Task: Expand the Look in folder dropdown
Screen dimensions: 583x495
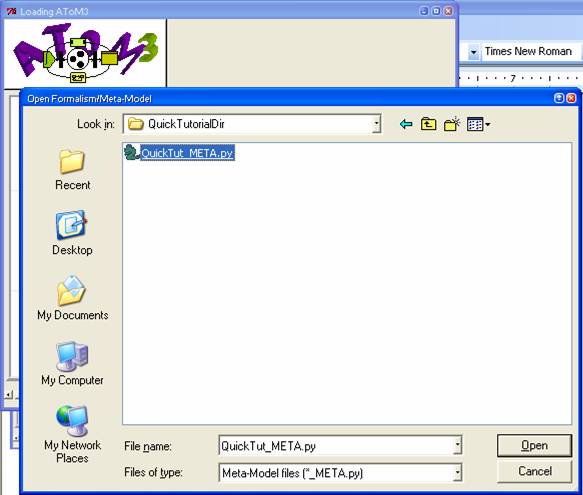Action: [376, 124]
